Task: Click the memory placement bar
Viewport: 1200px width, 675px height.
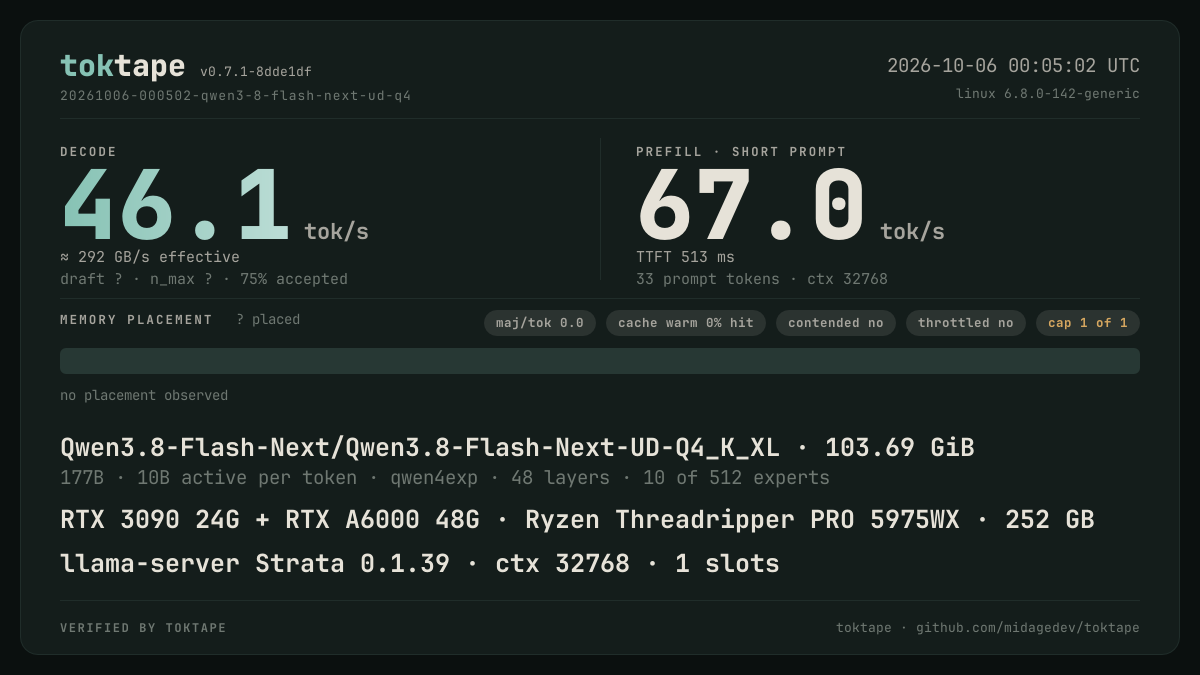Action: click(600, 361)
